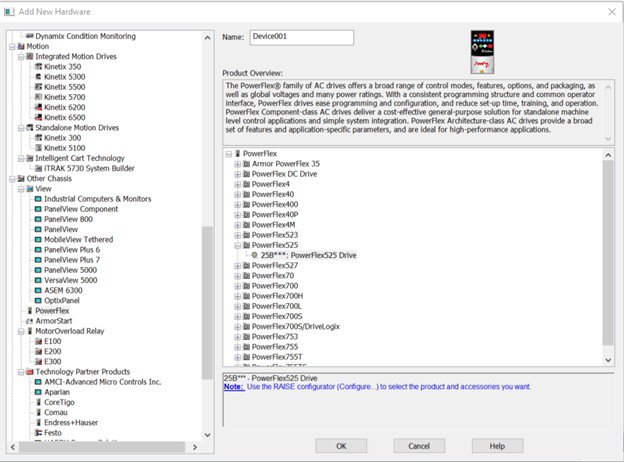The width and height of the screenshot is (624, 462).
Task: Expand the Armor PowerFlex 35 node
Action: (x=237, y=164)
